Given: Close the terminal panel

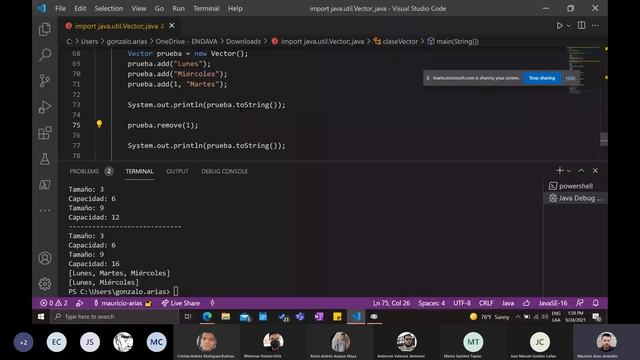Looking at the screenshot, I should click(x=596, y=171).
